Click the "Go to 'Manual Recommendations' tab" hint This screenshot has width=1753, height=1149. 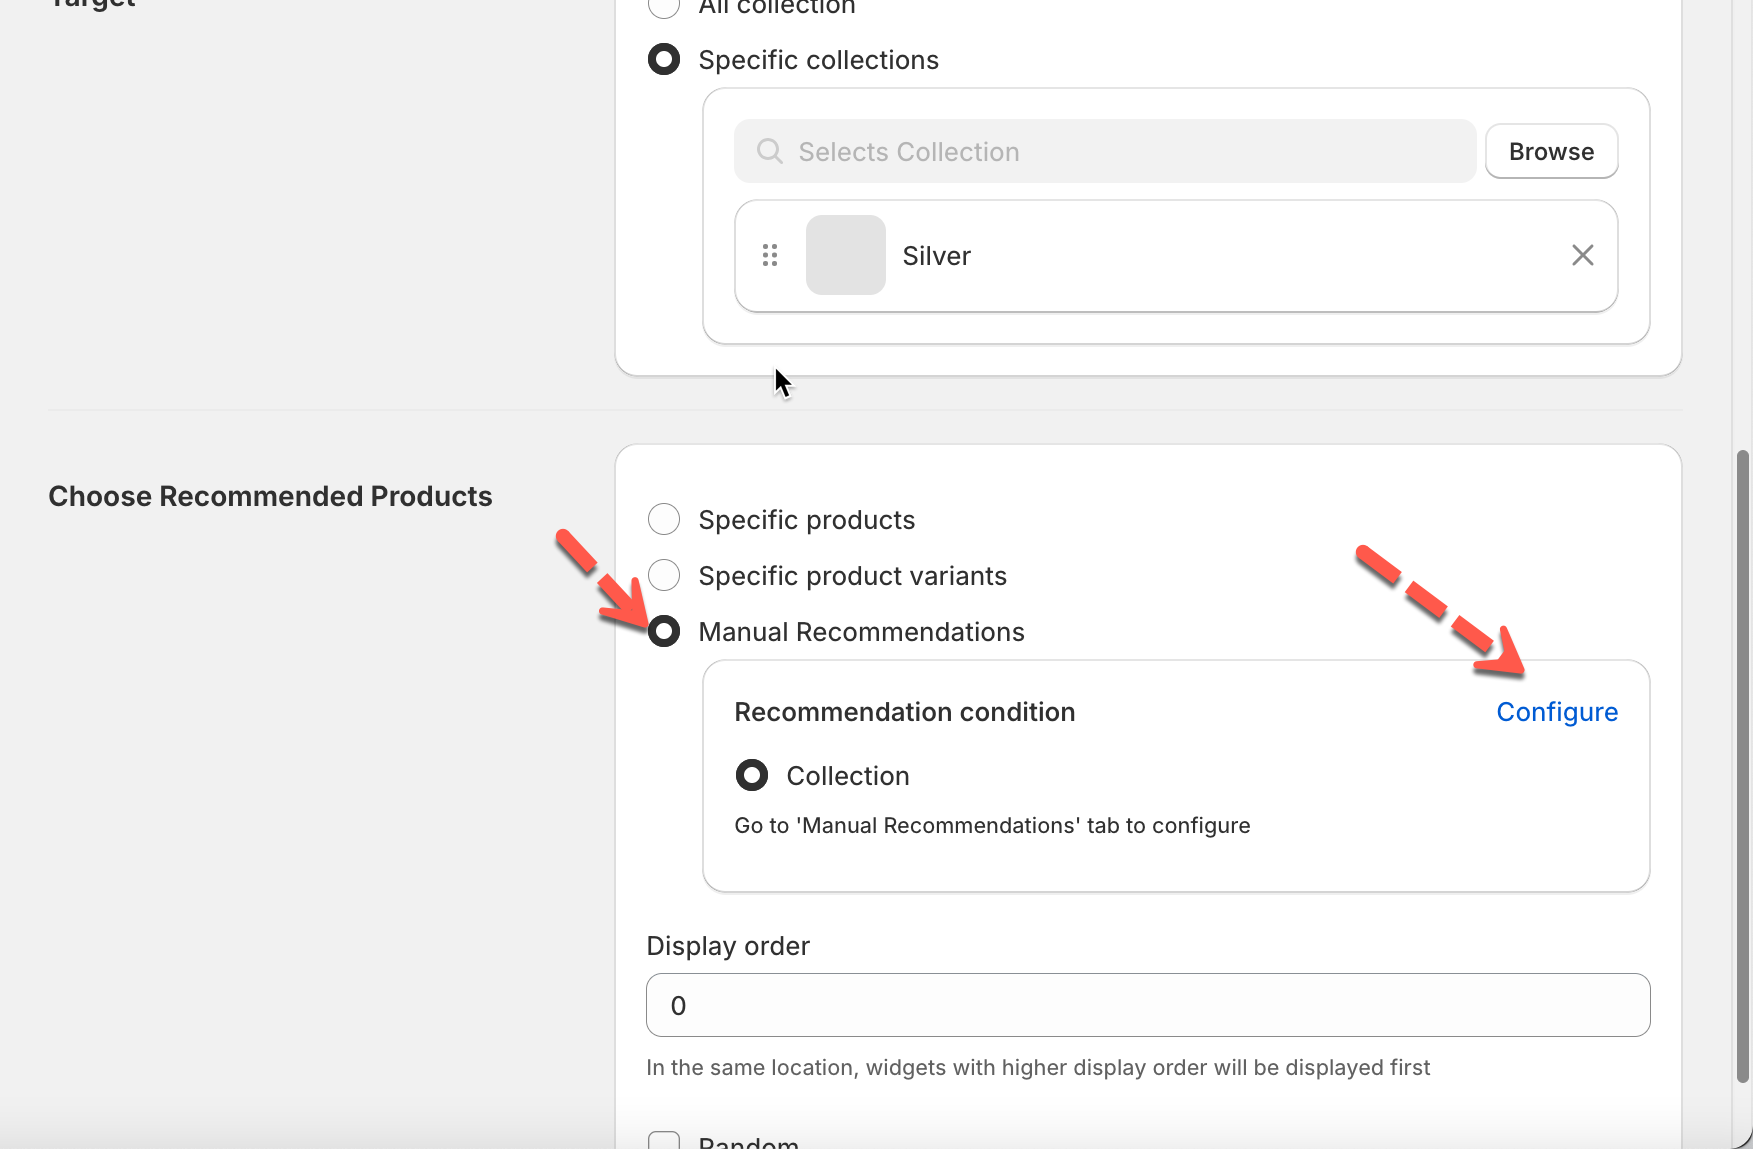(991, 826)
